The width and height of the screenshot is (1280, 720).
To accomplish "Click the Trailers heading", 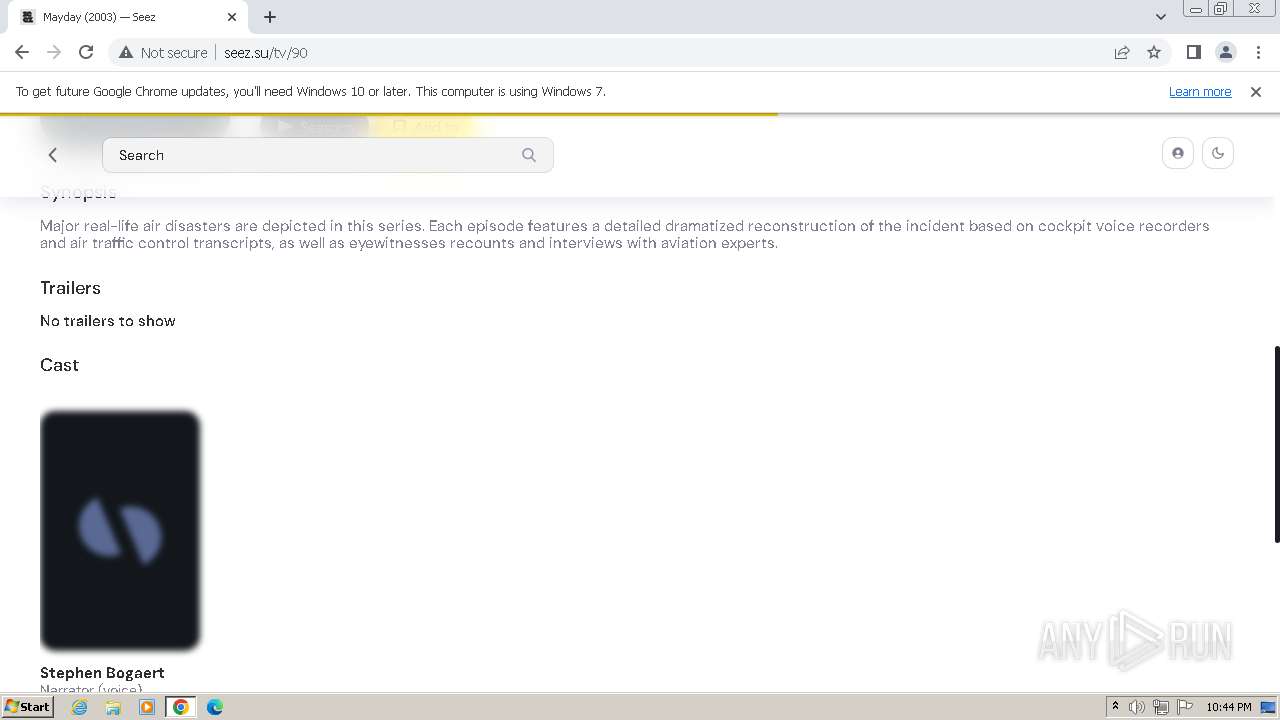I will coord(70,288).
